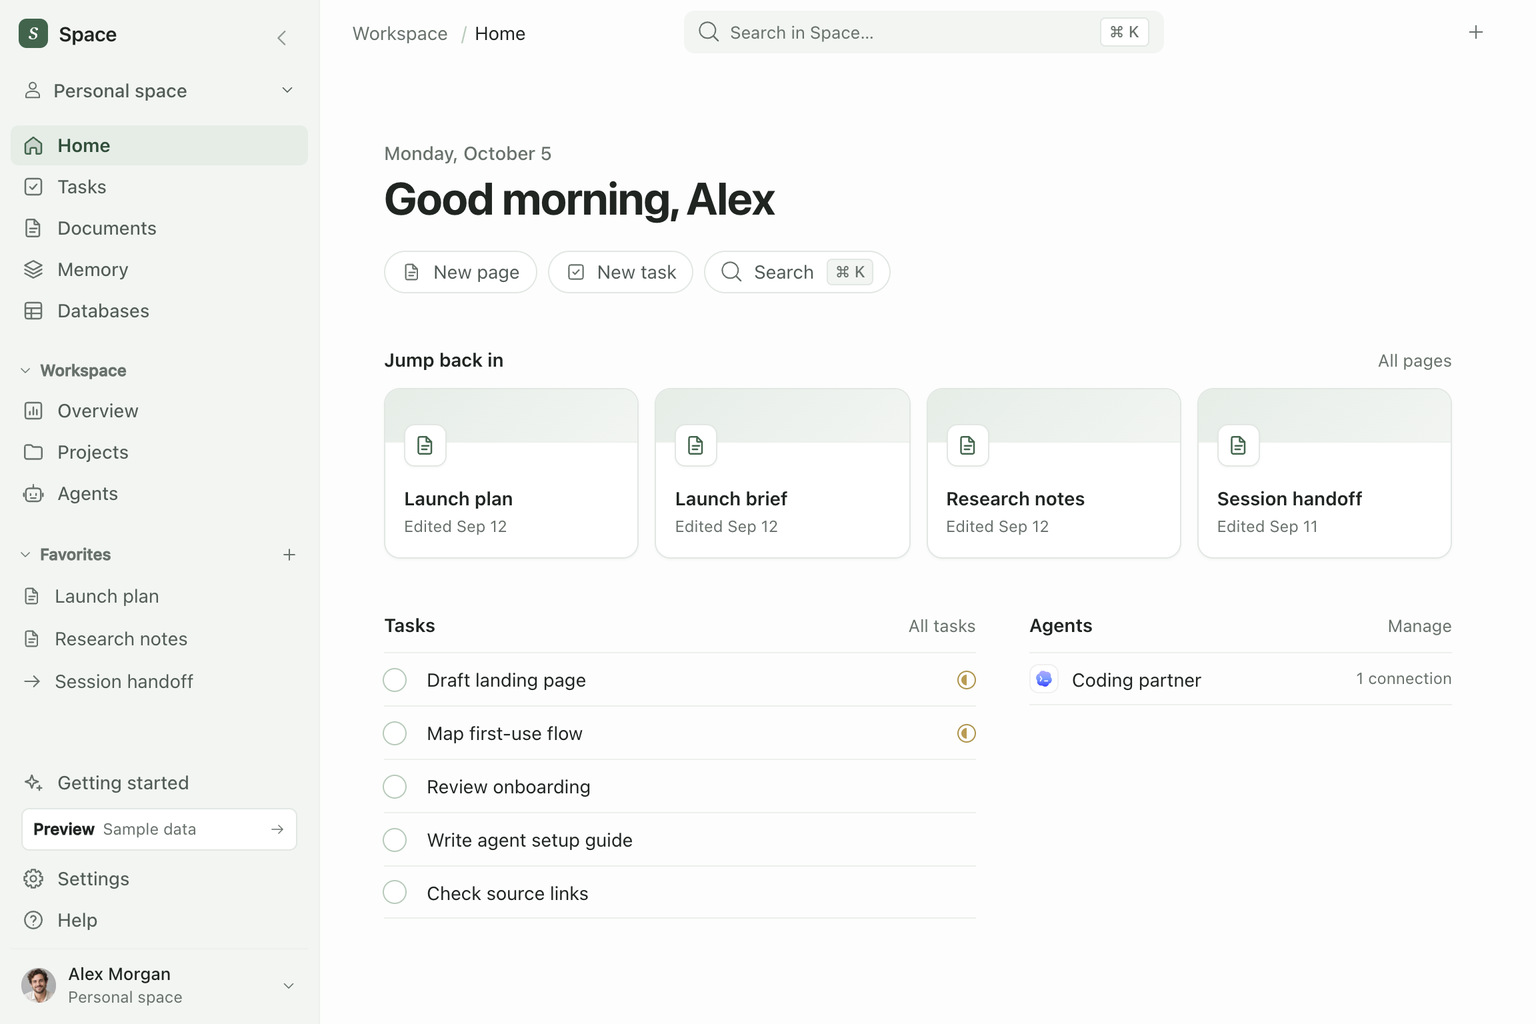This screenshot has height=1024, width=1536.
Task: Click the document icon on Research notes card
Action: pyautogui.click(x=967, y=445)
